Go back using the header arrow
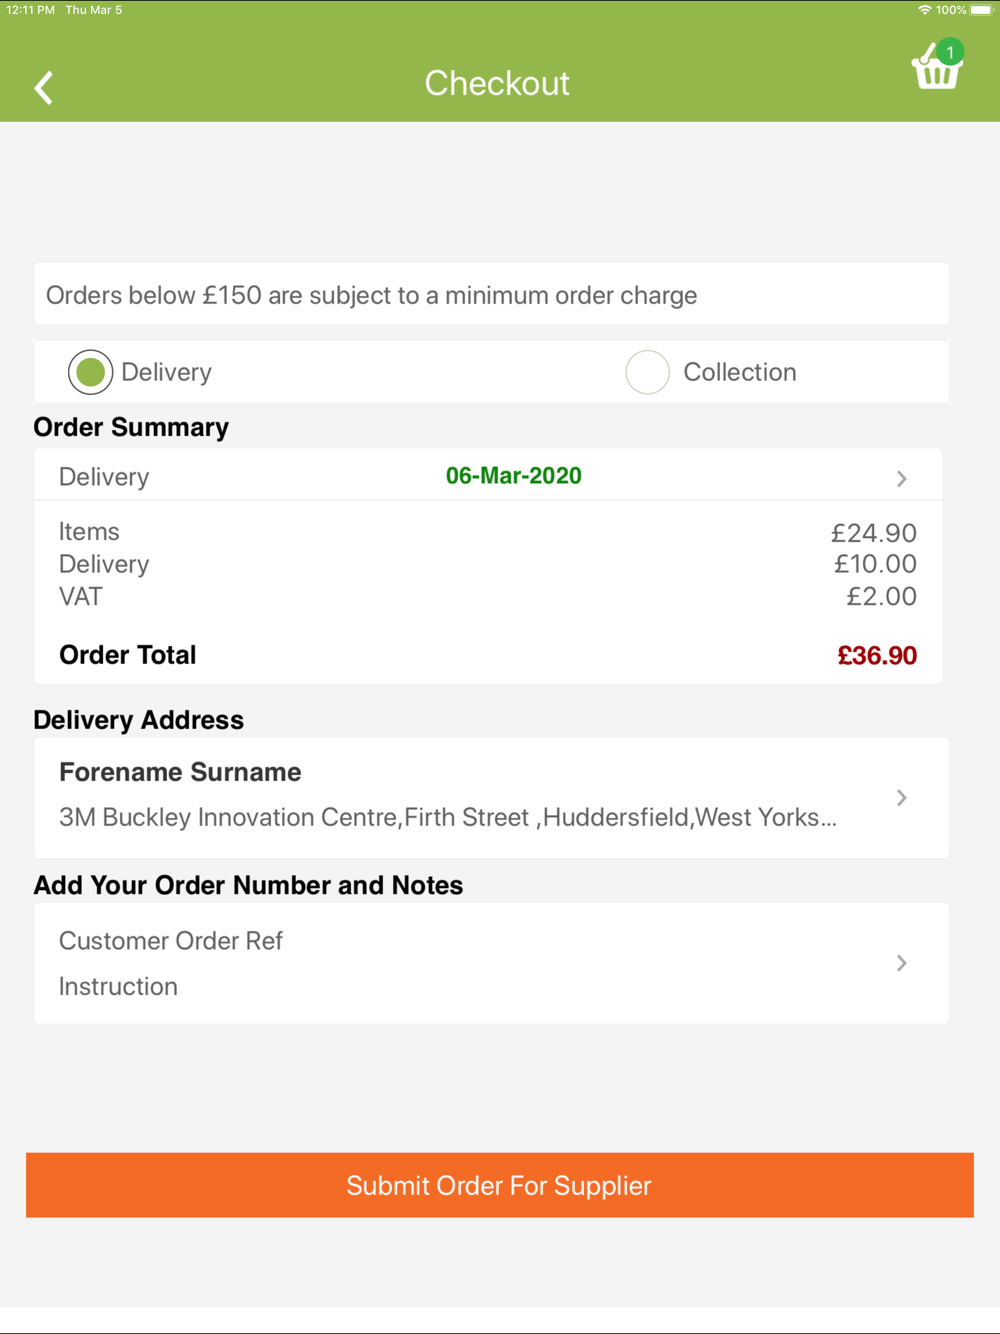 pyautogui.click(x=43, y=88)
